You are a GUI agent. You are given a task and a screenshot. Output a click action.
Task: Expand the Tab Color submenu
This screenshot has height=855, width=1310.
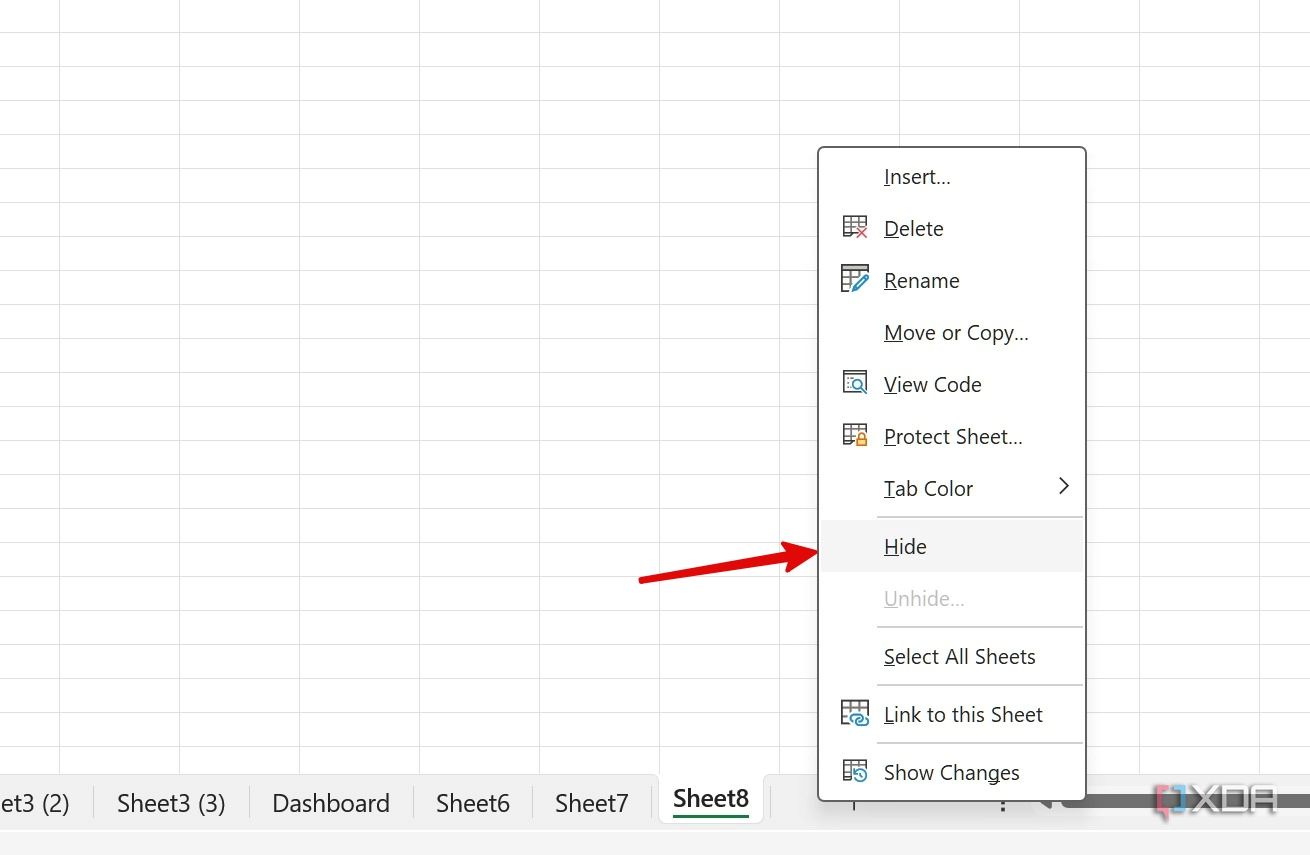[1063, 487]
